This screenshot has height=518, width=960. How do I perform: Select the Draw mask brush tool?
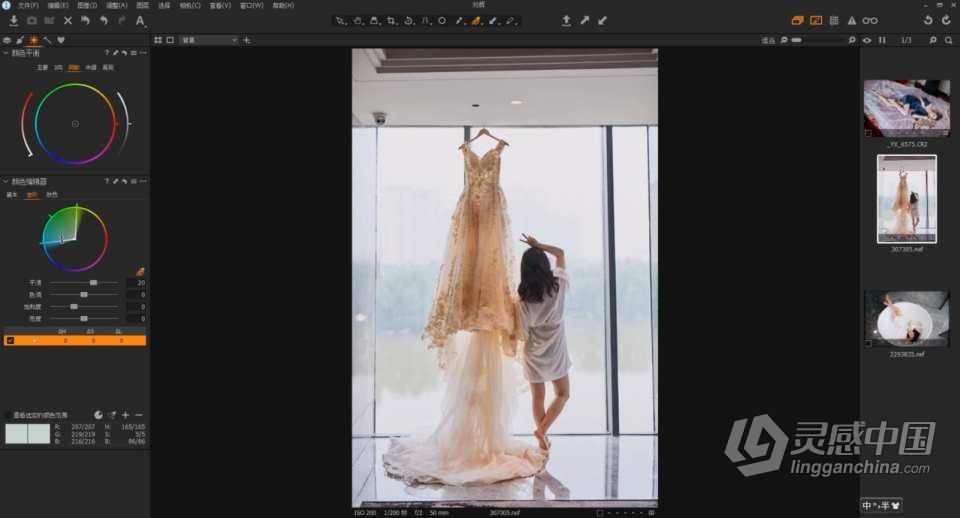pyautogui.click(x=459, y=21)
